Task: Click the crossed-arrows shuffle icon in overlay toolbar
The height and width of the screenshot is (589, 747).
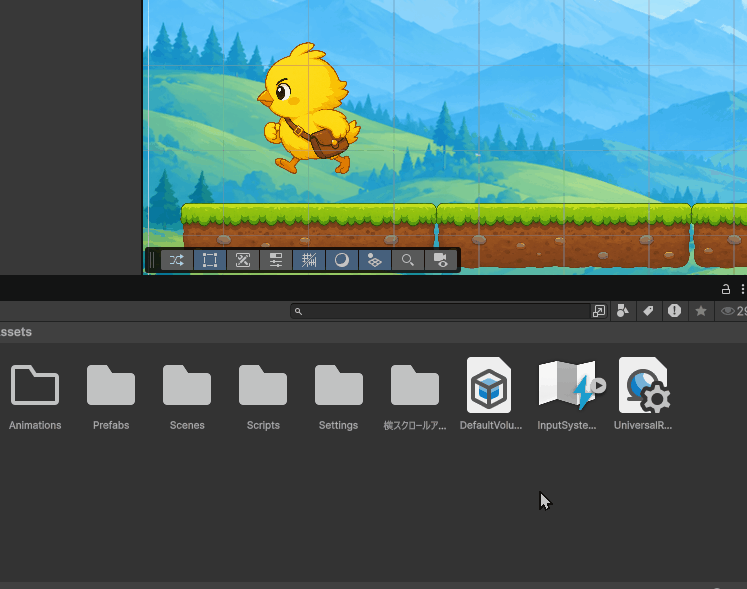Action: (x=177, y=260)
